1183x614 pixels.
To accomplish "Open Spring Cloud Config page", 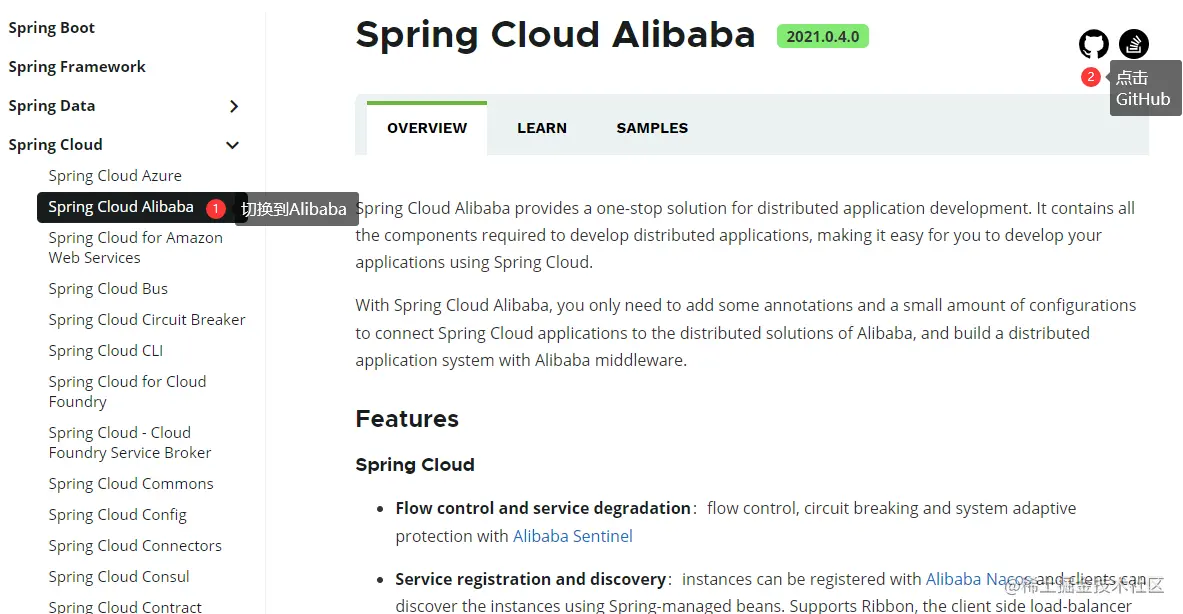I will pos(118,515).
